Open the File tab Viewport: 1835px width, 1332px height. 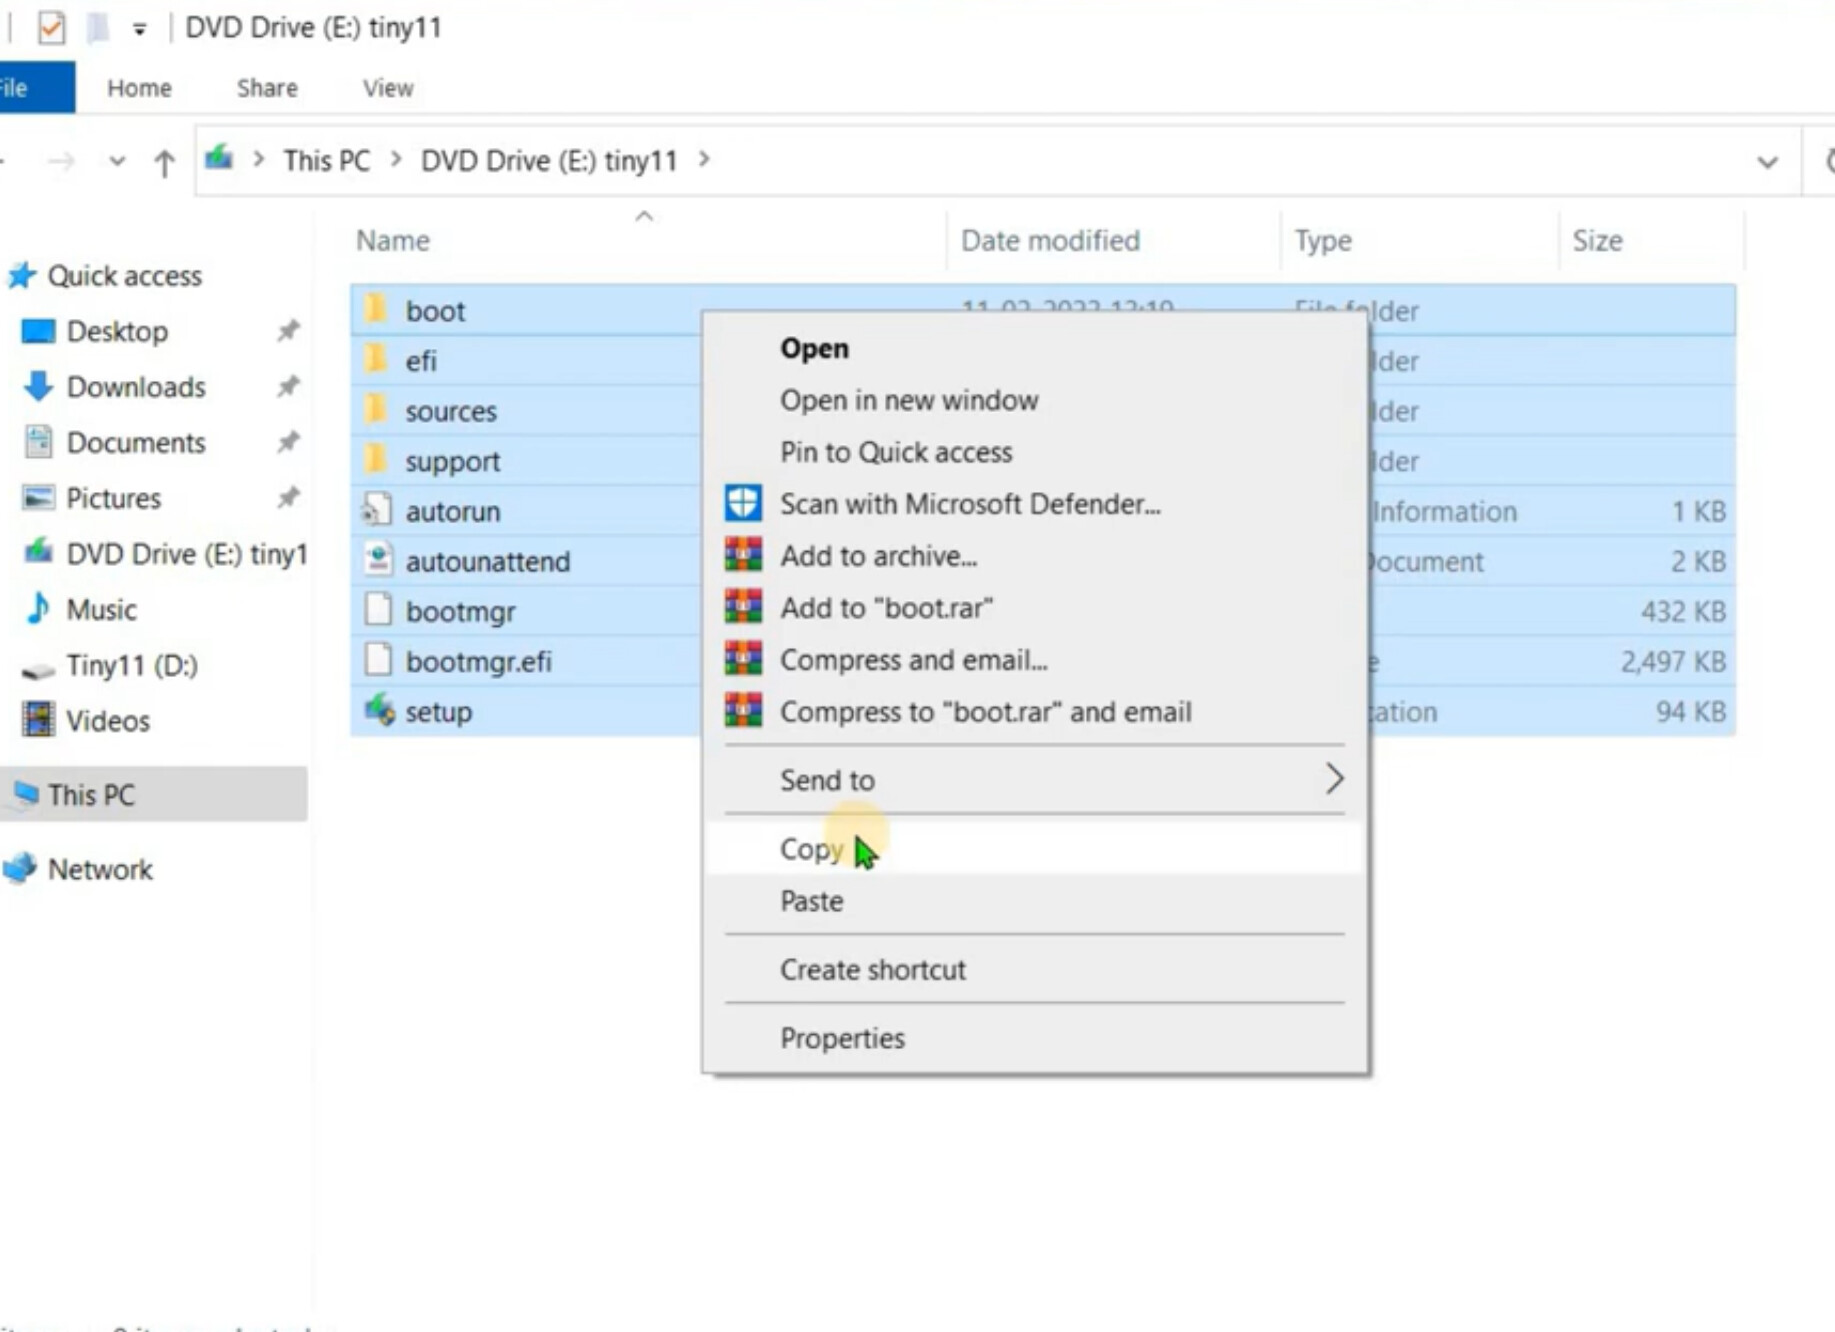36,88
